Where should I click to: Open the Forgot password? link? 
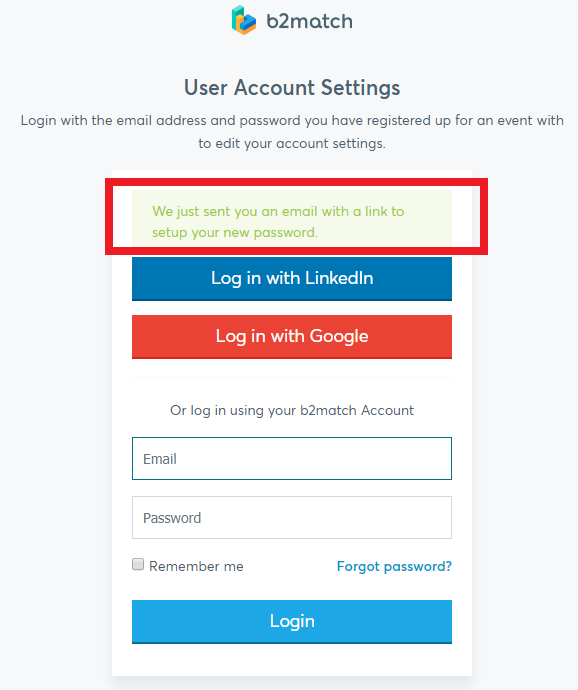click(394, 566)
